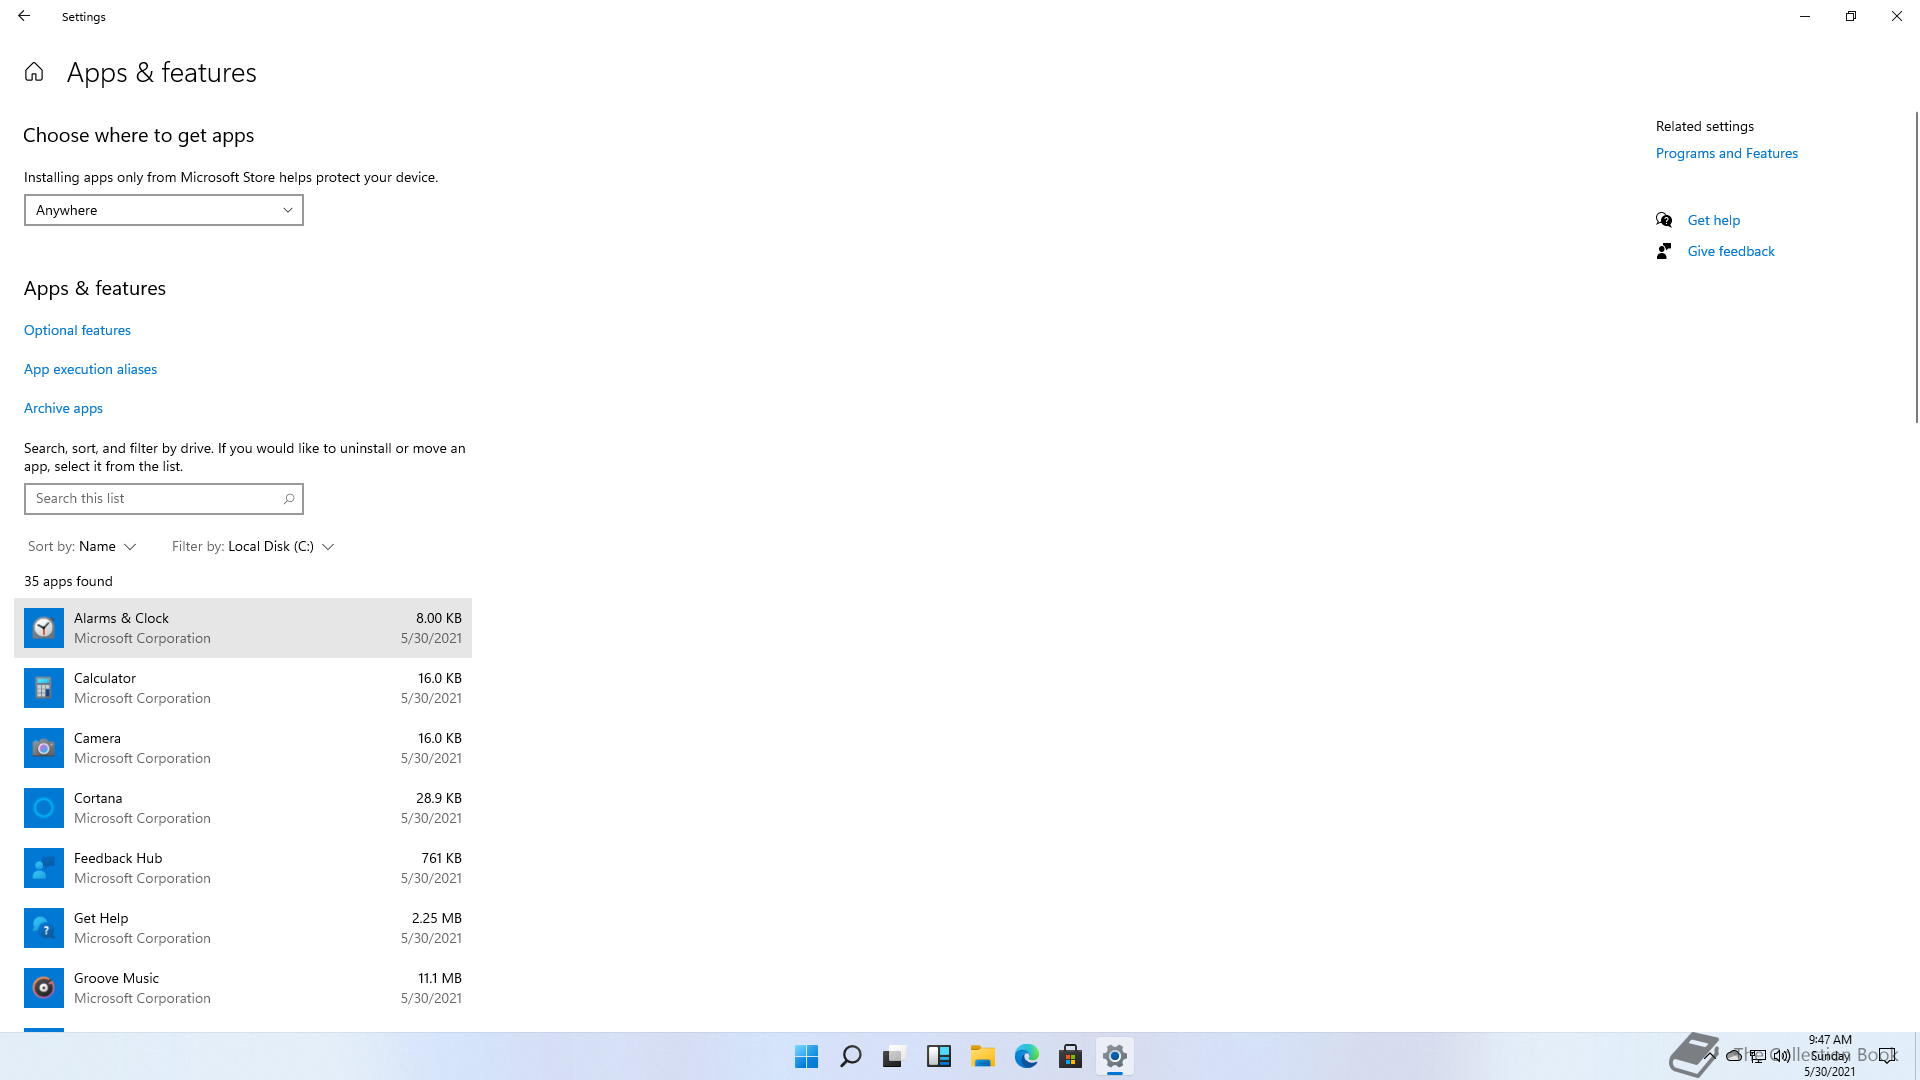Open the Windows Start menu
The width and height of the screenshot is (1920, 1080).
pyautogui.click(x=807, y=1056)
